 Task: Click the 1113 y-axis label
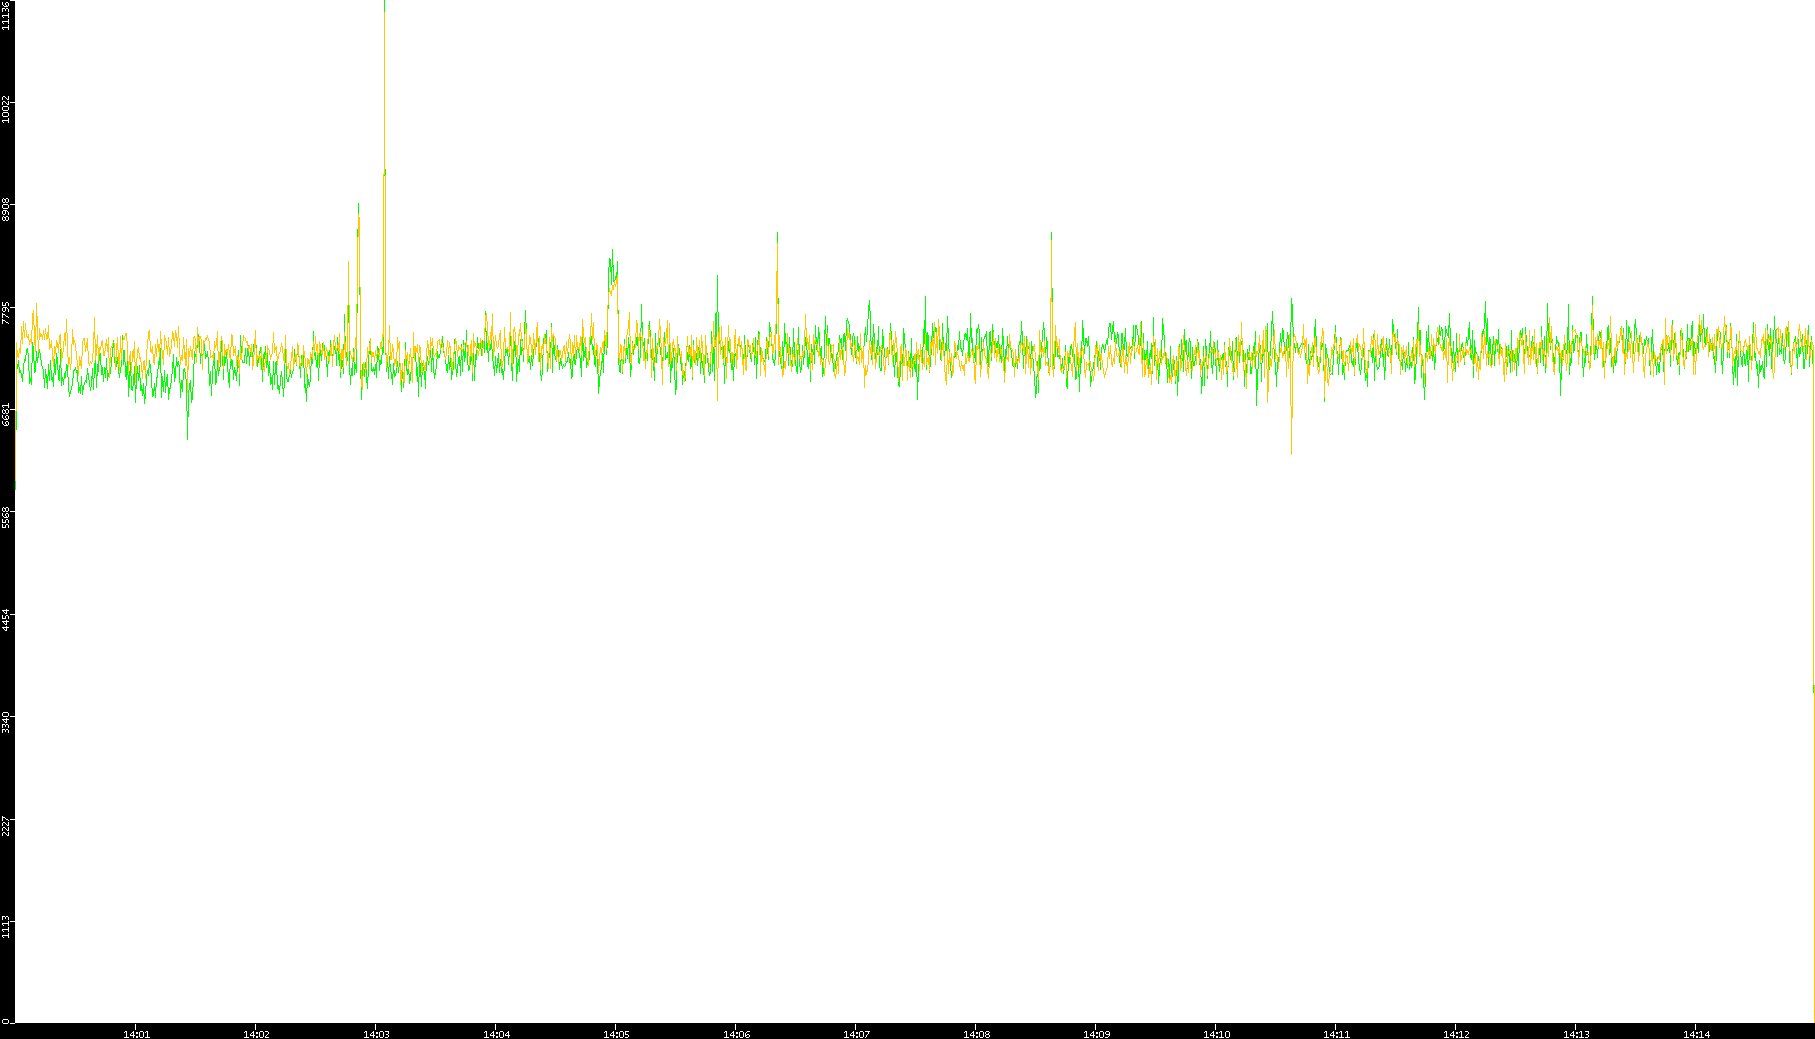click(7, 926)
